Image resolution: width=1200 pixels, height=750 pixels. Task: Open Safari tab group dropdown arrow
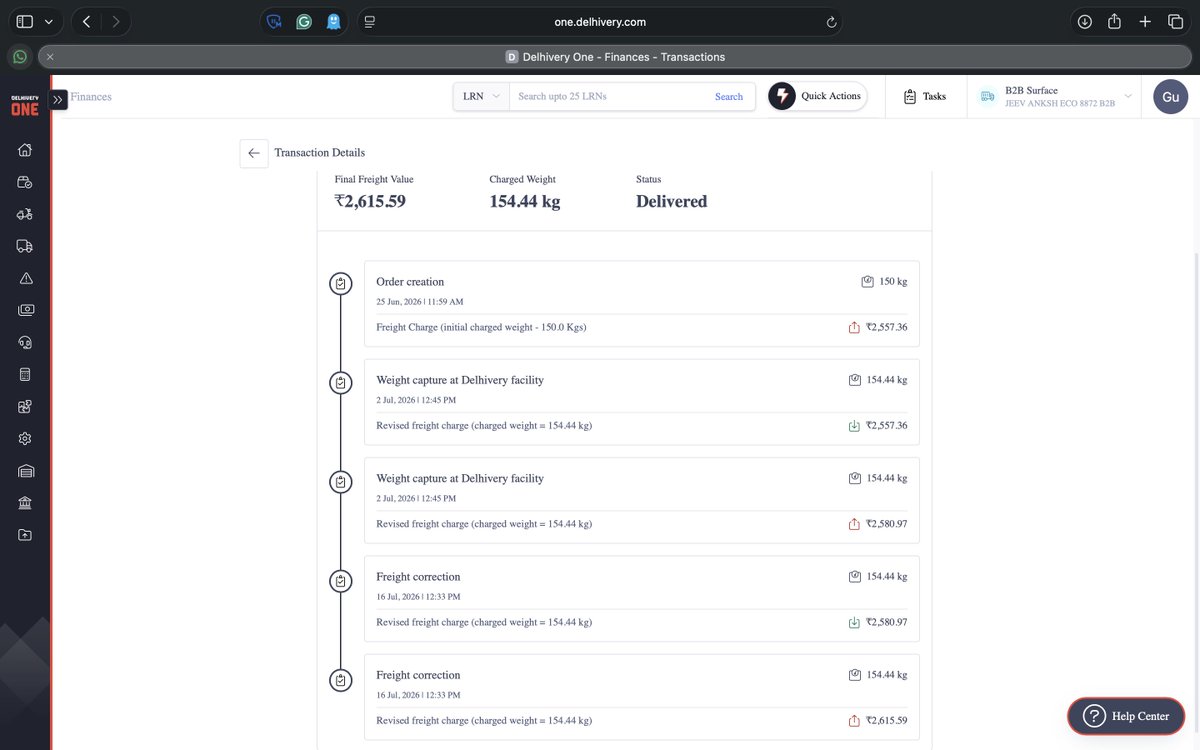click(48, 21)
